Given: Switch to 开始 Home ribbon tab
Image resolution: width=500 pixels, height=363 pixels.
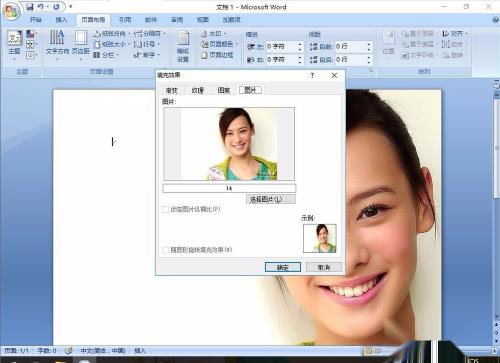Looking at the screenshot, I should (36, 20).
